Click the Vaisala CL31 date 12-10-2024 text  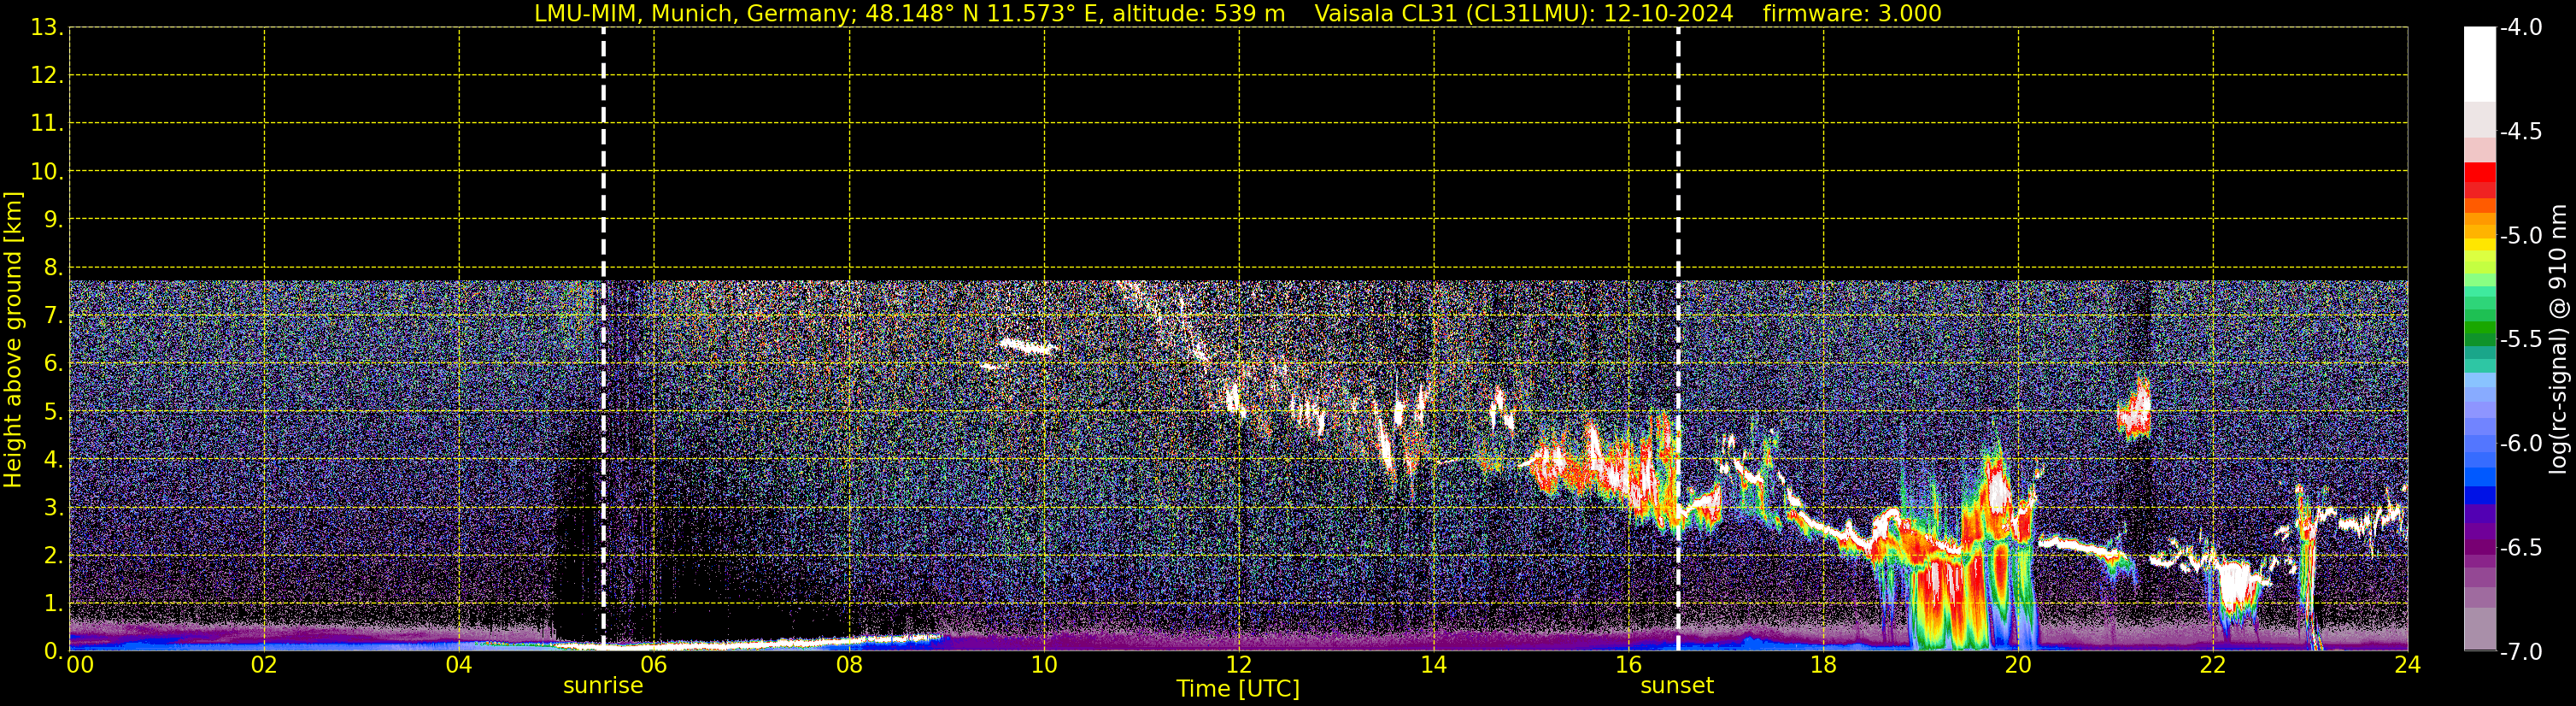click(x=1523, y=13)
